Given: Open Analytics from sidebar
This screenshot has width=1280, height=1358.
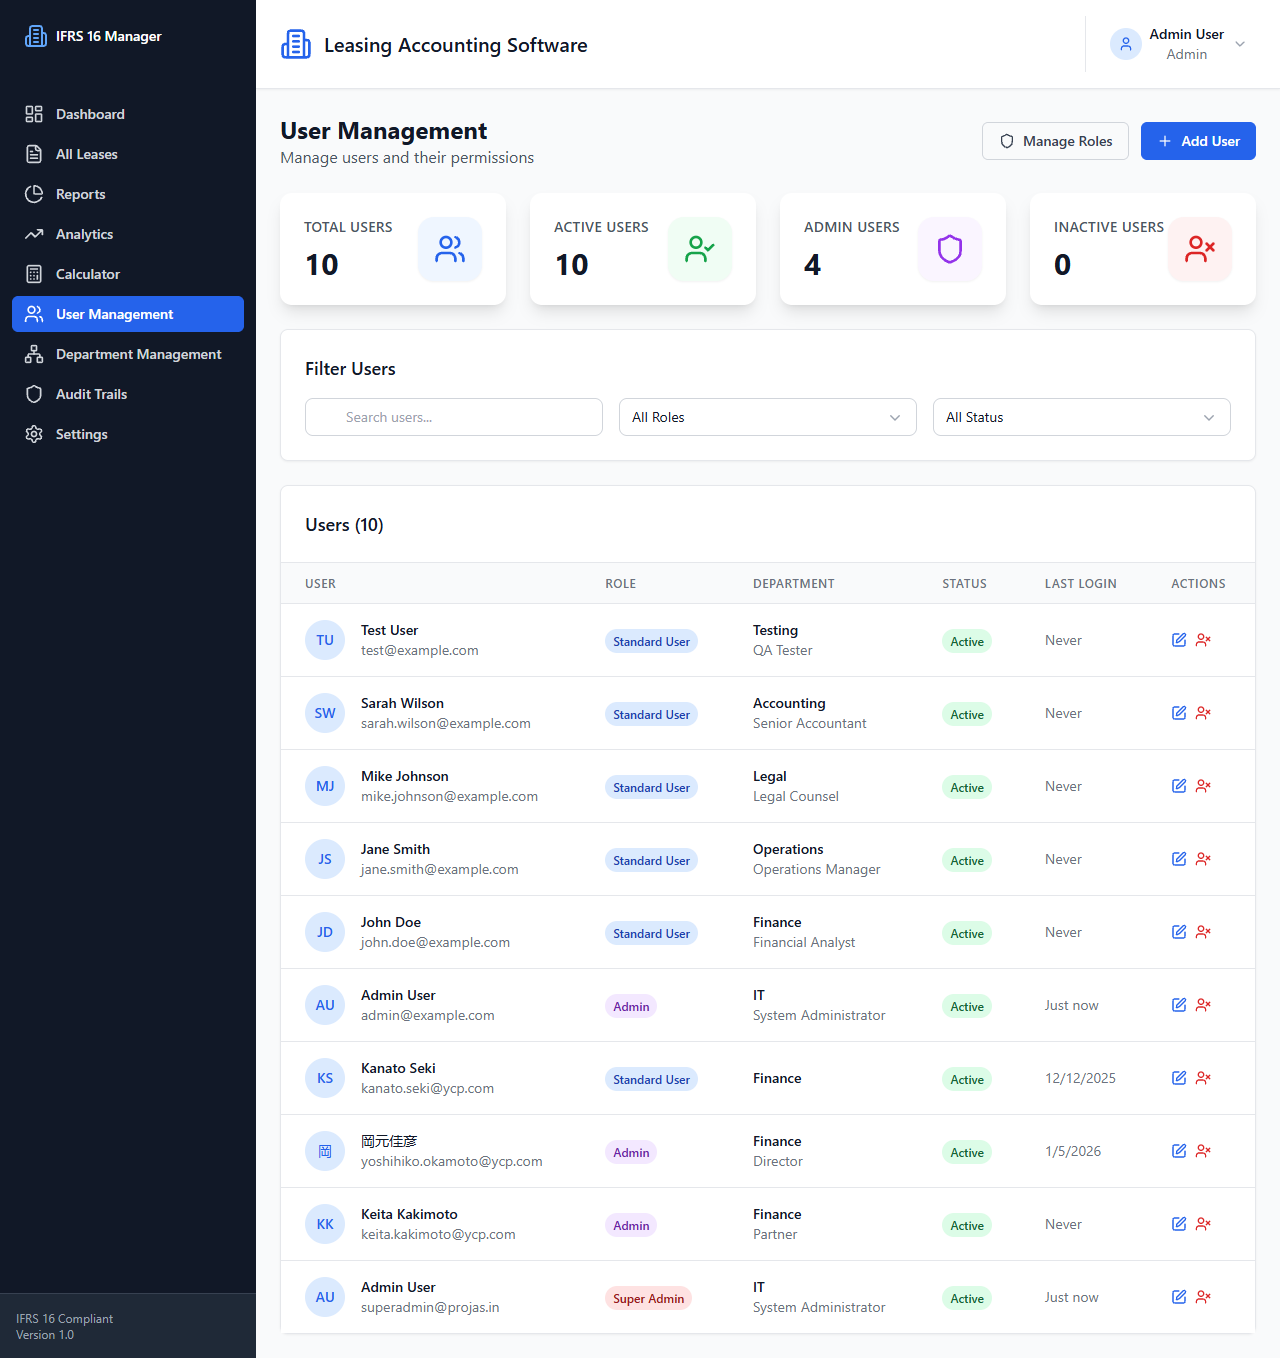Looking at the screenshot, I should click(128, 234).
